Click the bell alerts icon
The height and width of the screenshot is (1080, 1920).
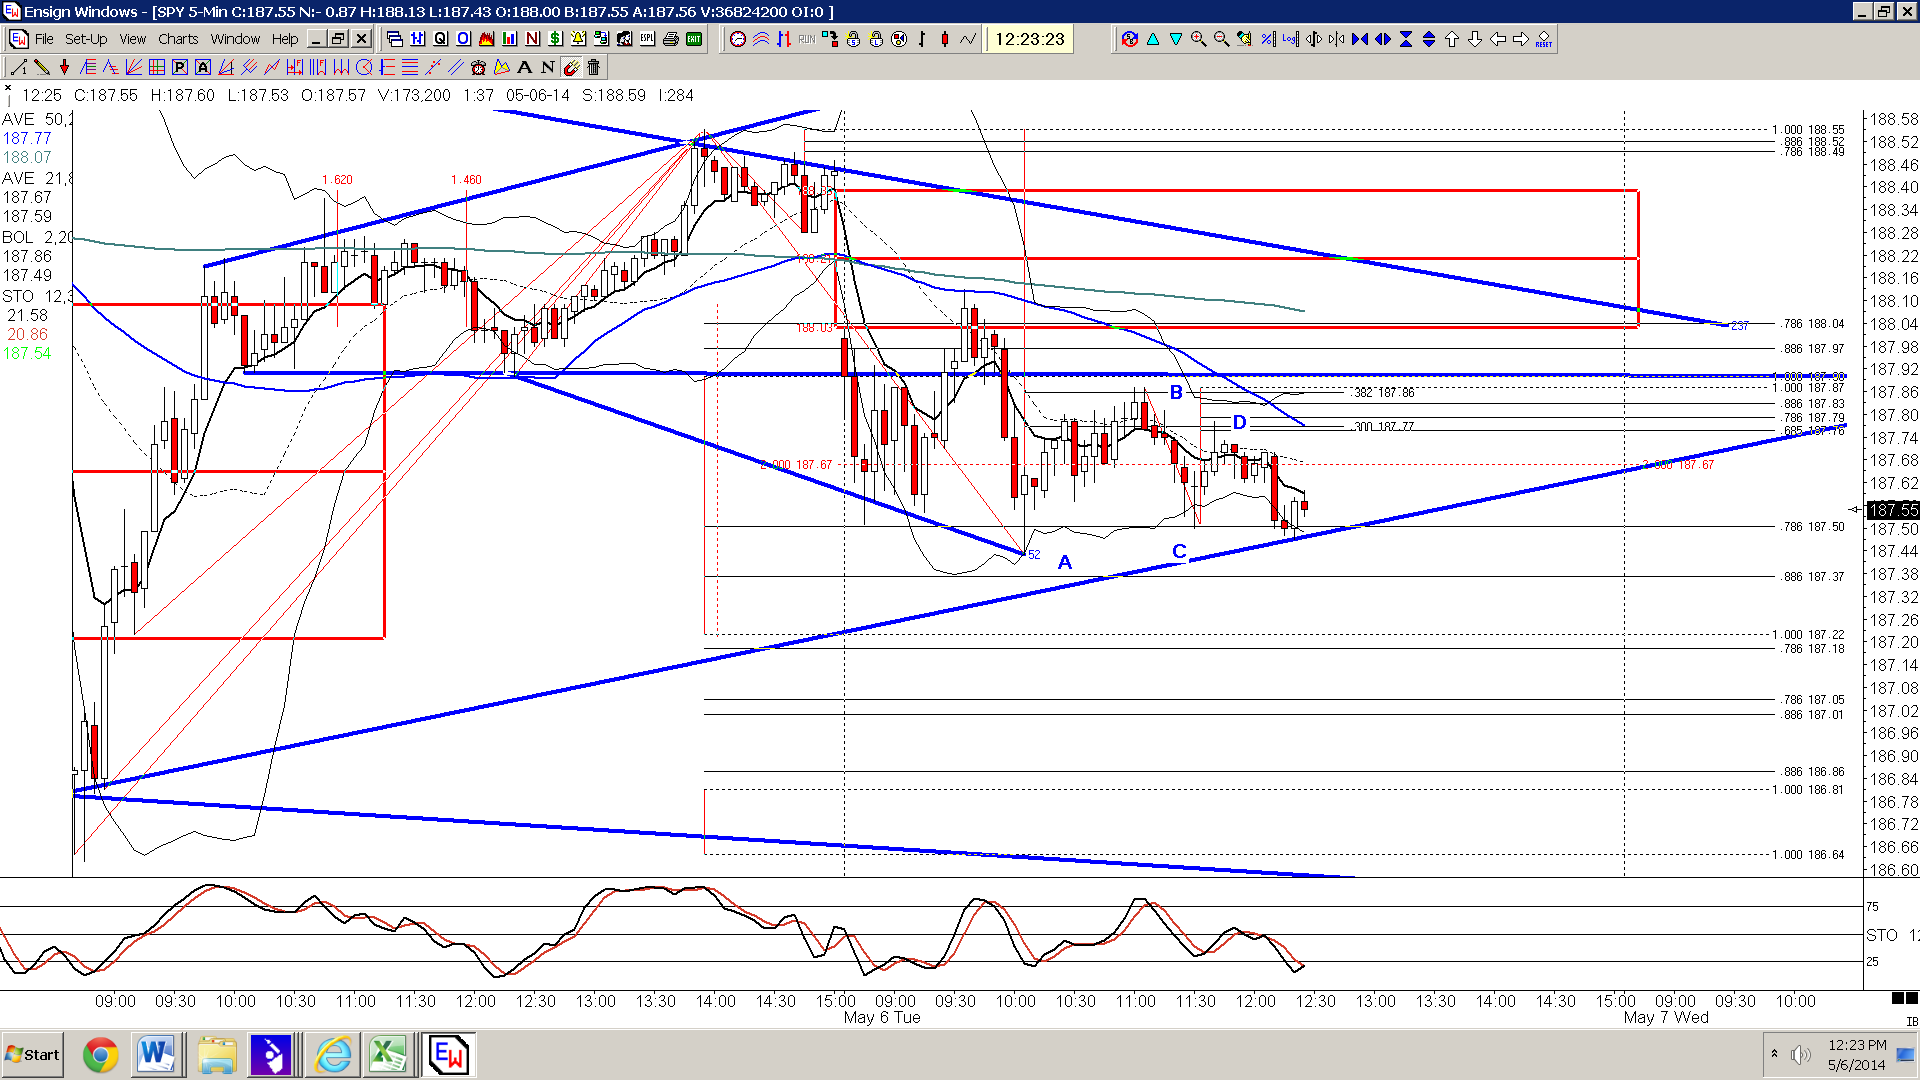coord(578,39)
